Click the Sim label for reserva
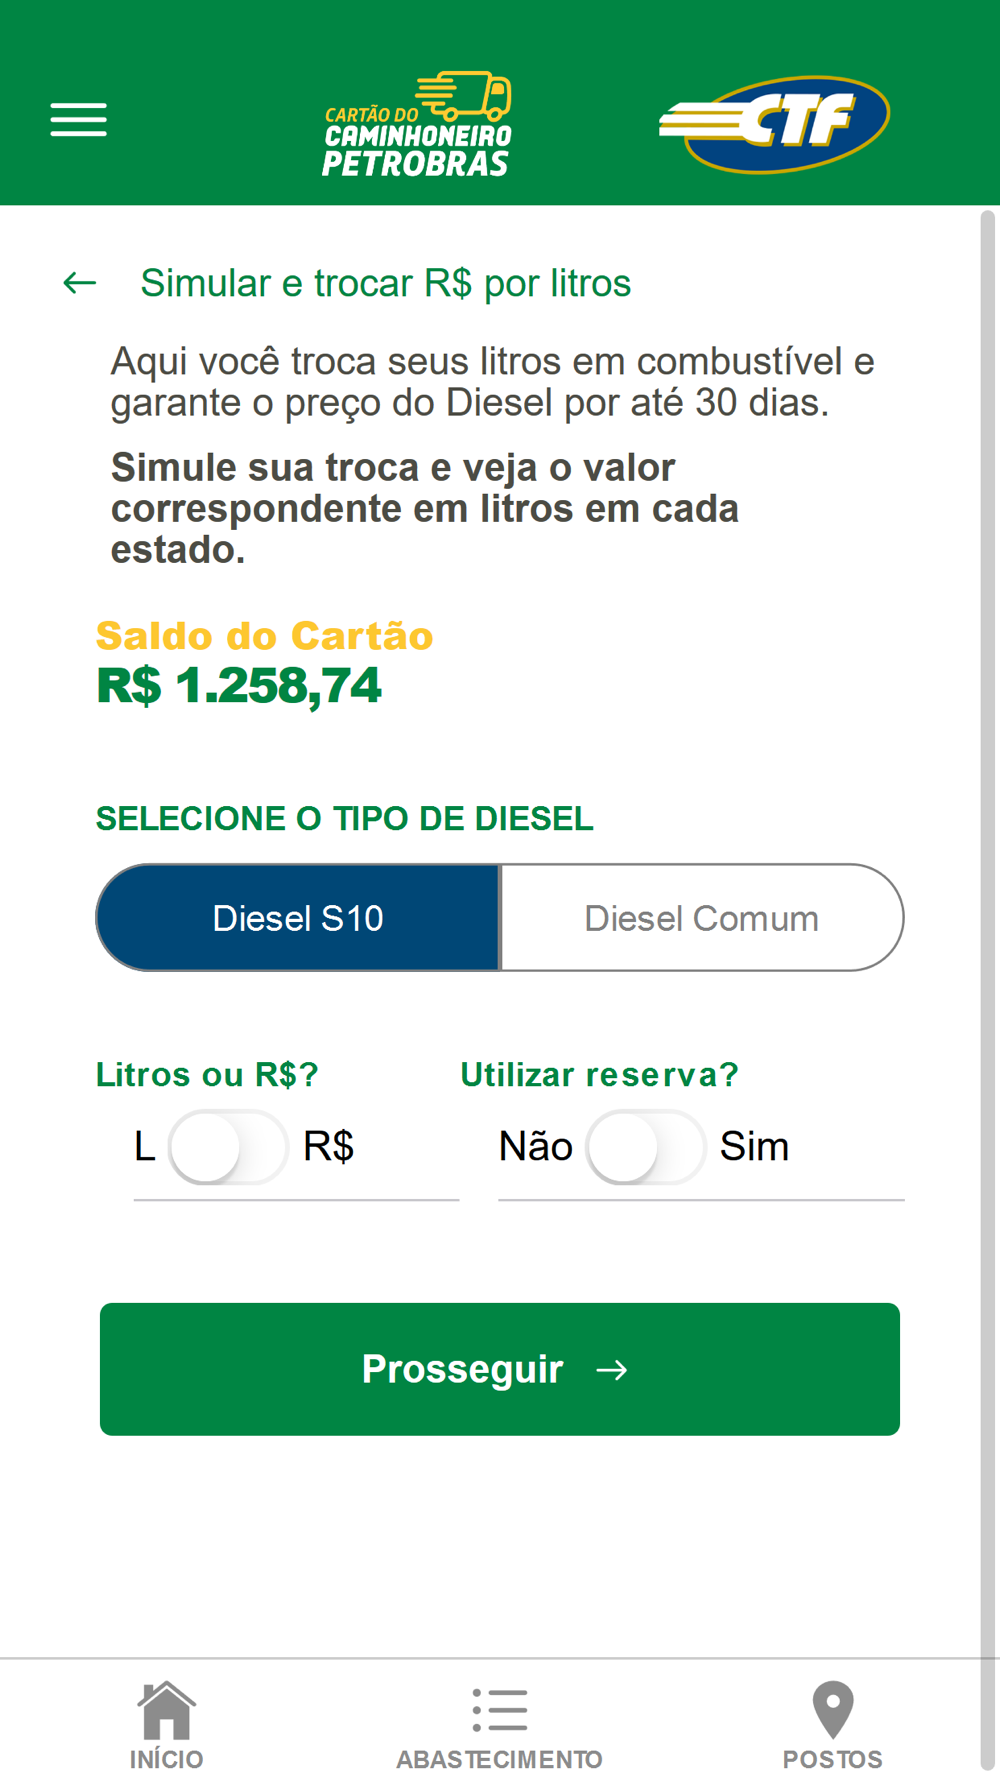Image resolution: width=1000 pixels, height=1778 pixels. pyautogui.click(x=754, y=1146)
